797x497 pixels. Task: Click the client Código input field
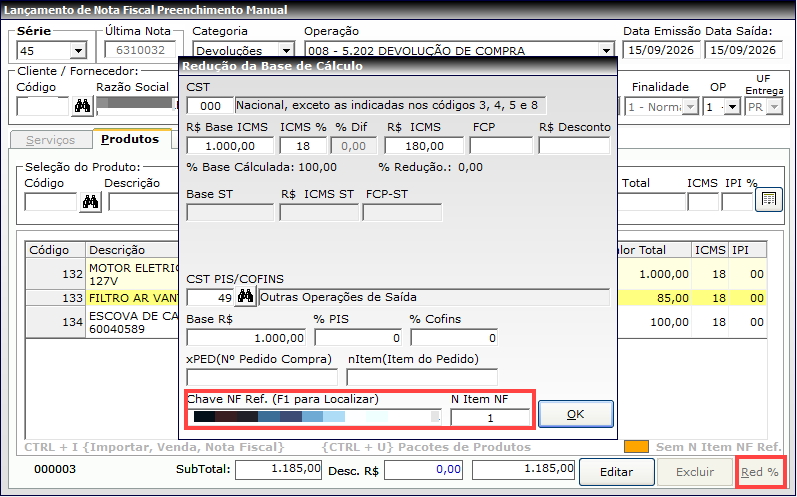coord(43,106)
